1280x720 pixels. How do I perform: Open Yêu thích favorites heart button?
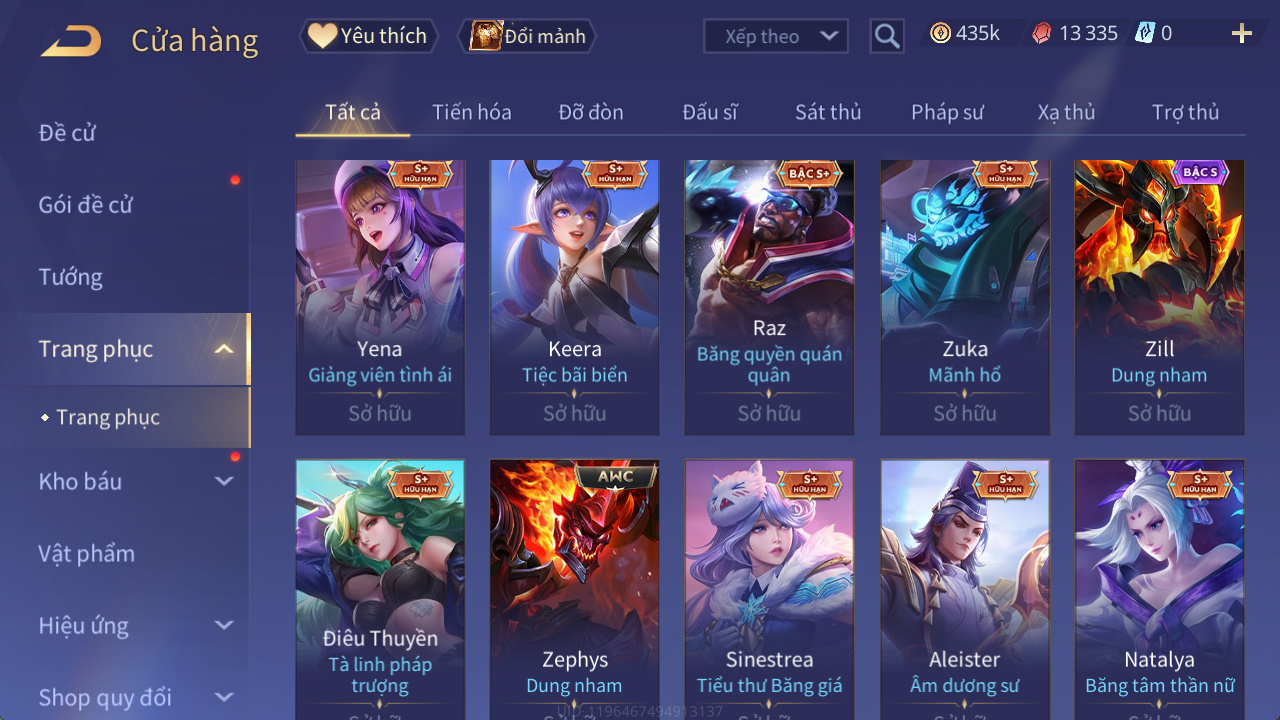tap(368, 36)
